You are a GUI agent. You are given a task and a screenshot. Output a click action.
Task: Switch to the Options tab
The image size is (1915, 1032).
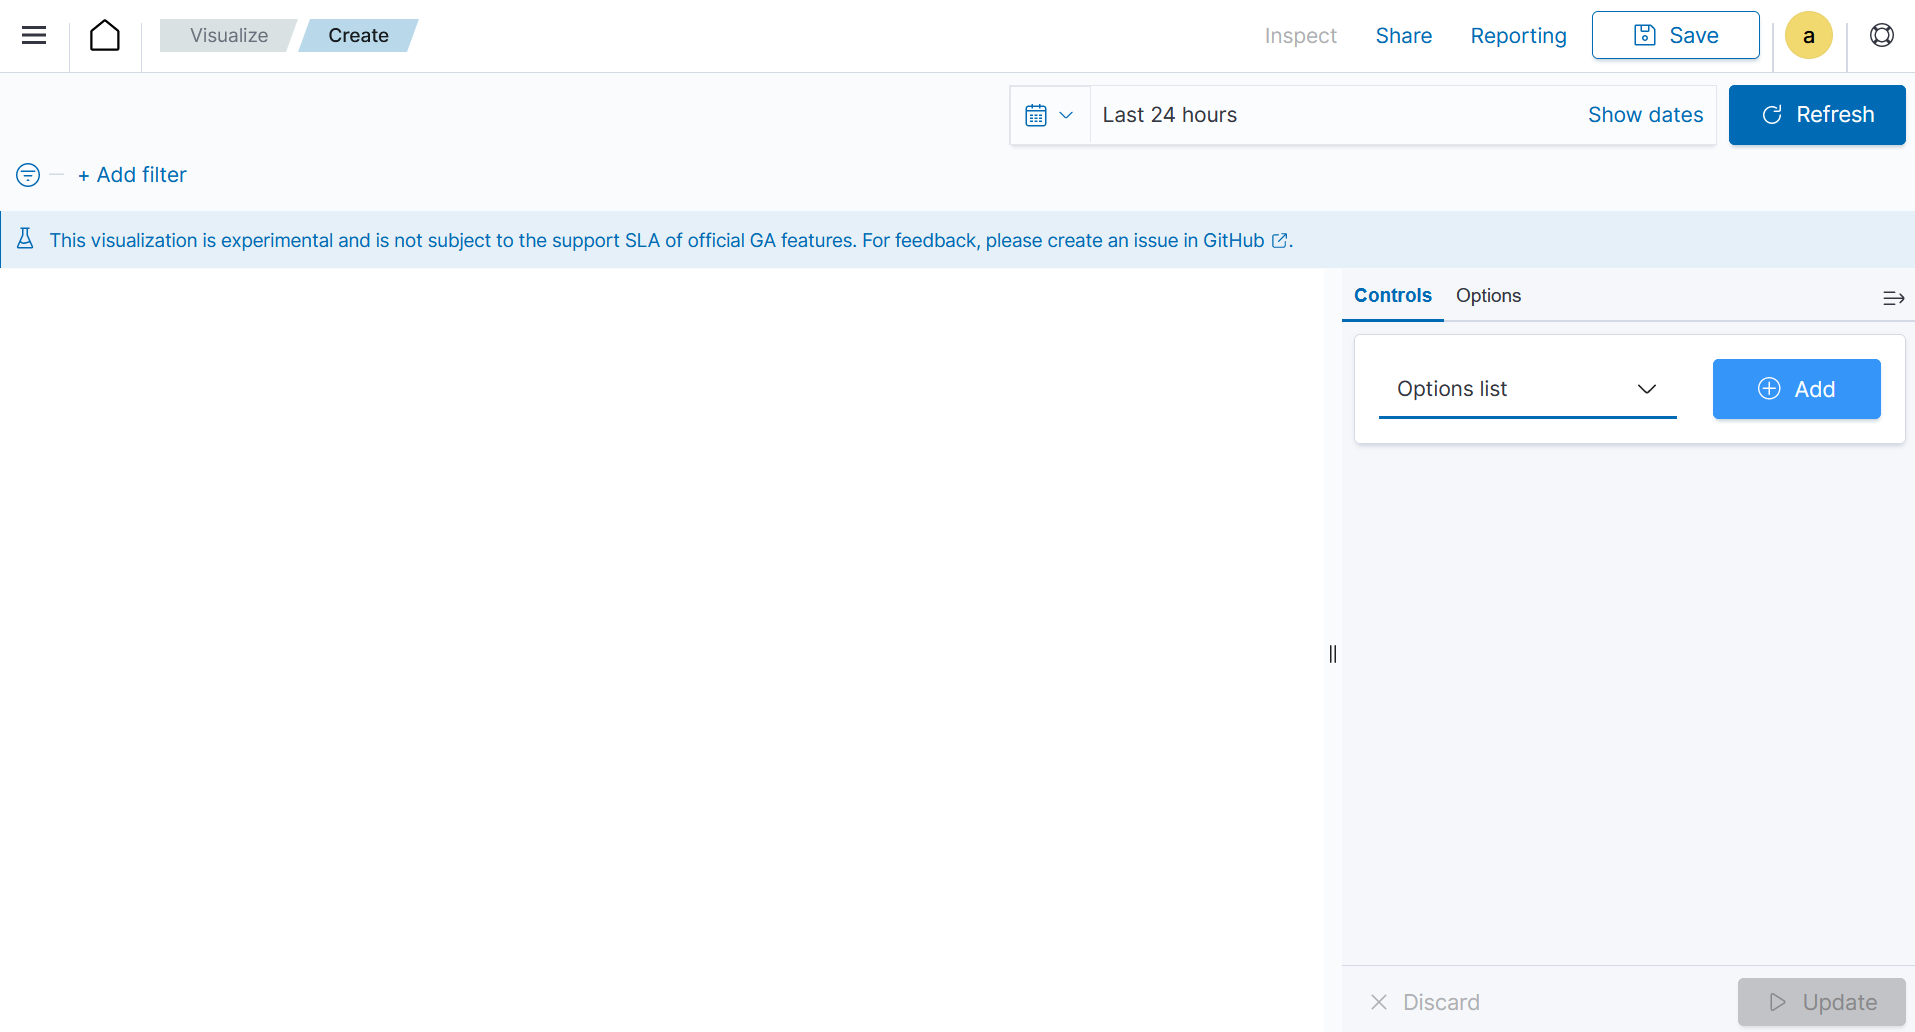point(1488,296)
